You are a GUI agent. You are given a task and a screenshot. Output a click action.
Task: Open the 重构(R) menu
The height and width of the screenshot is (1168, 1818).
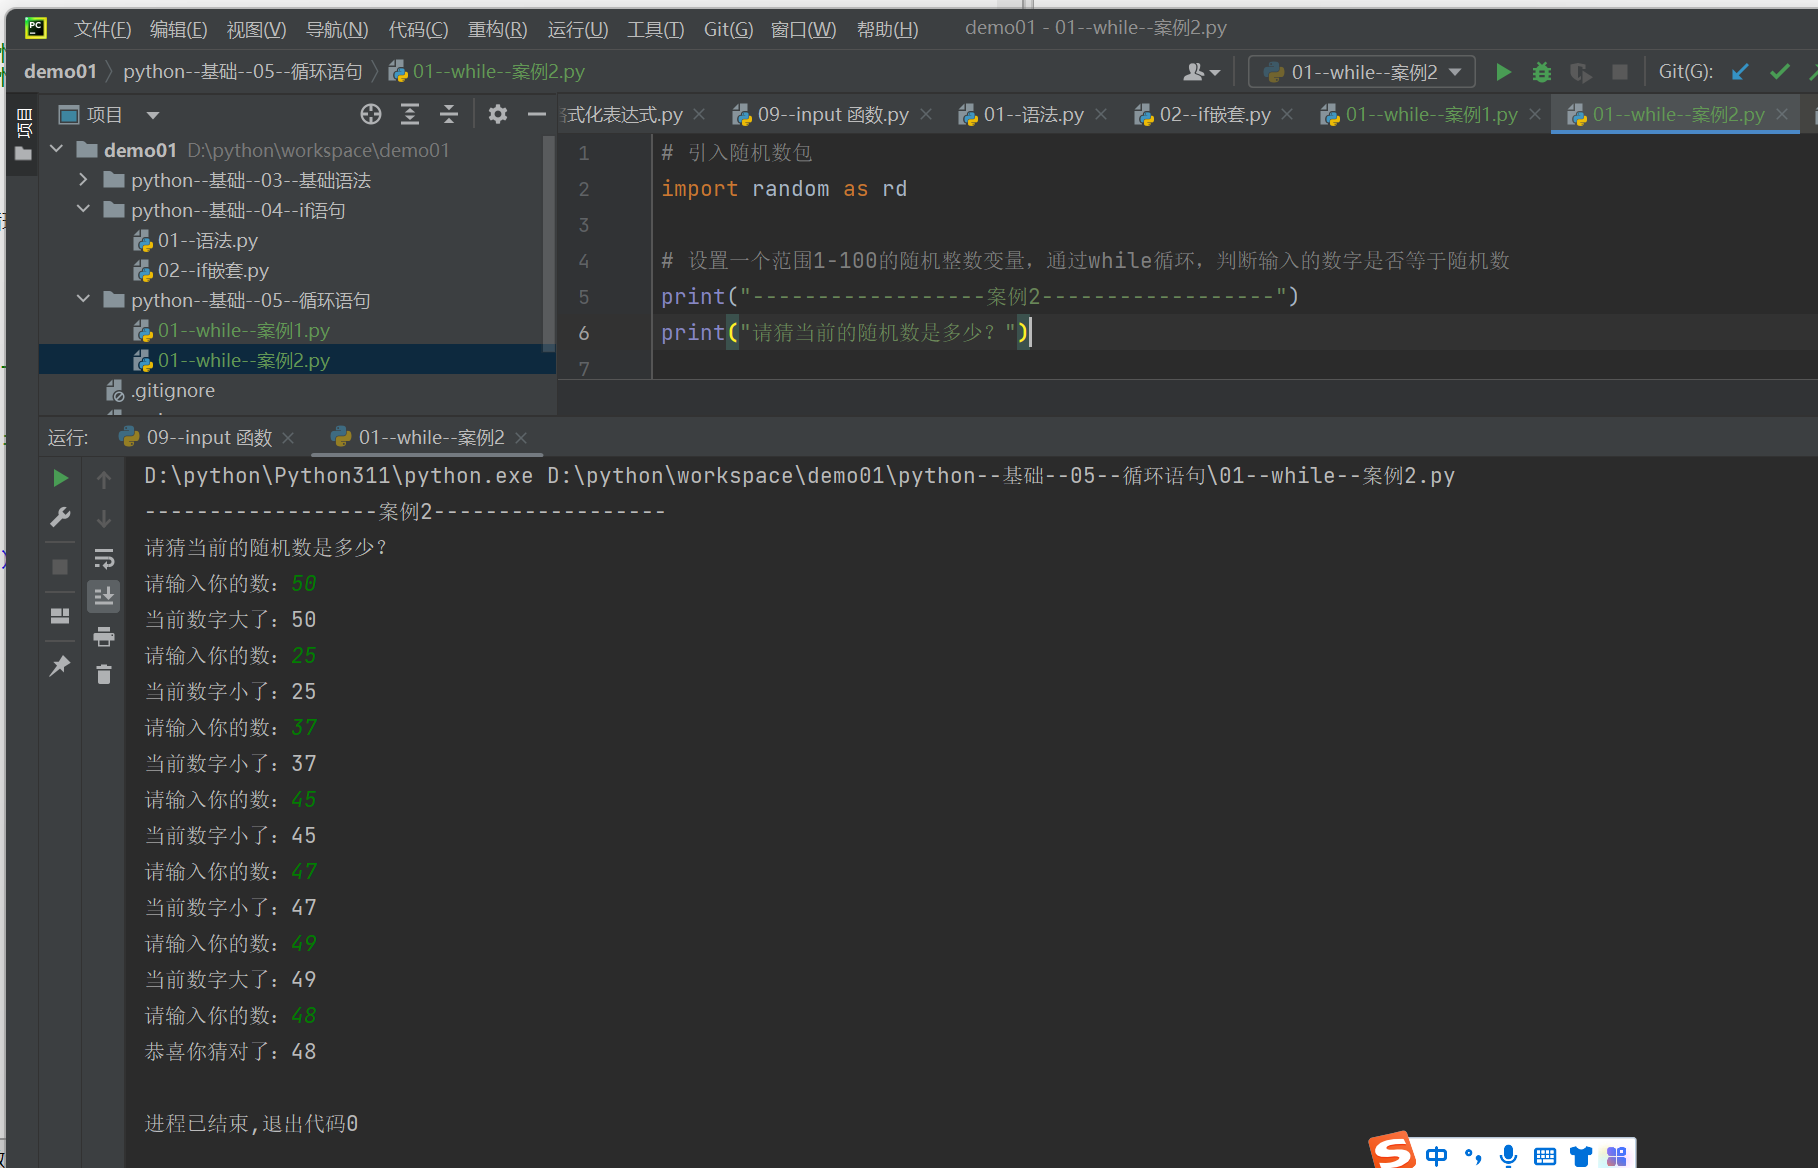497,29
